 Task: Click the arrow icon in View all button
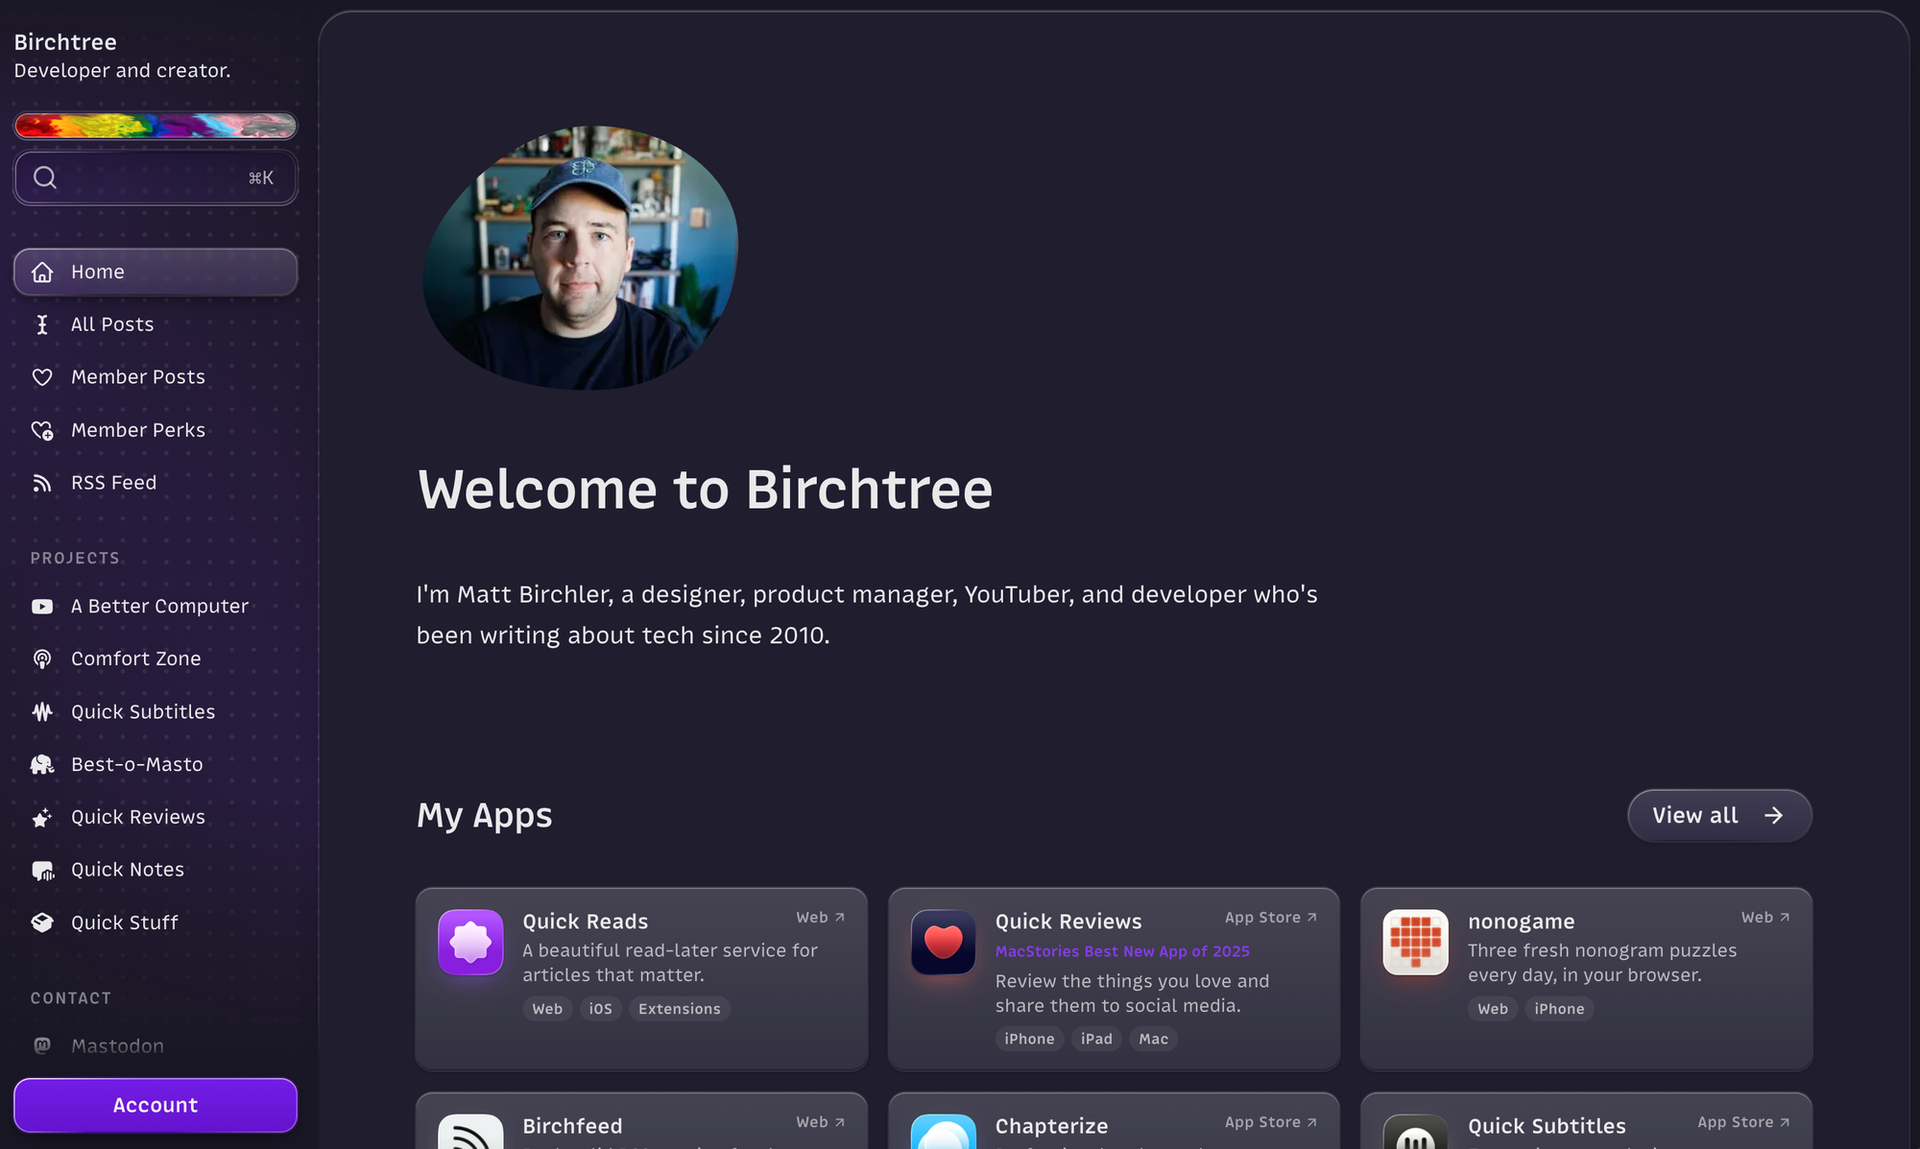point(1773,816)
